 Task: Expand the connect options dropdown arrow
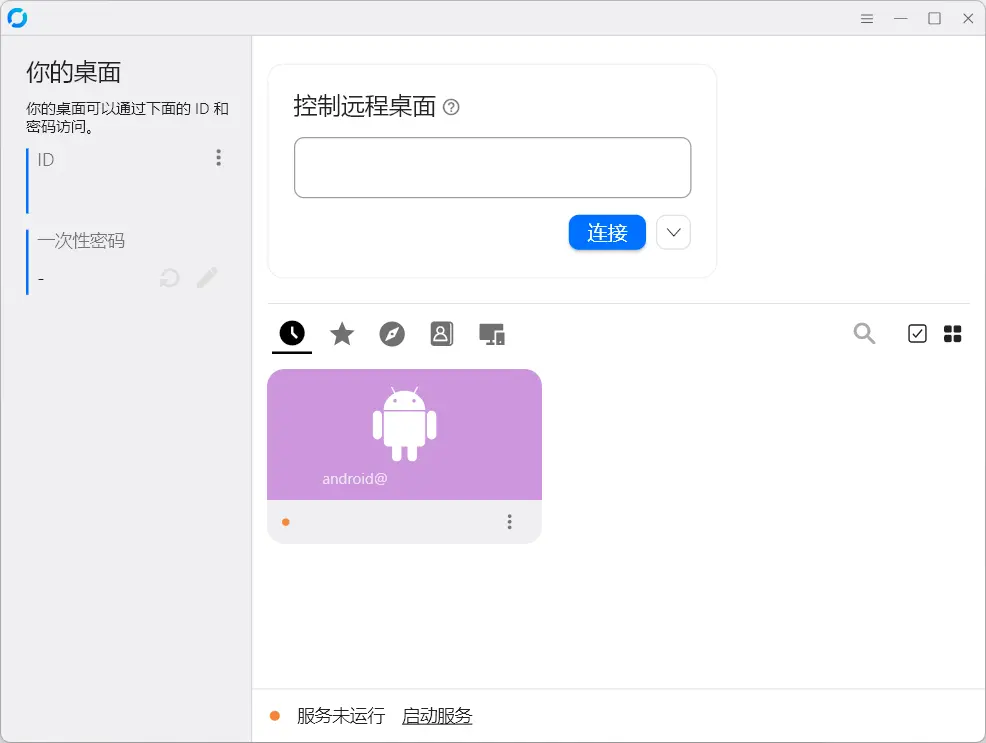pos(673,233)
